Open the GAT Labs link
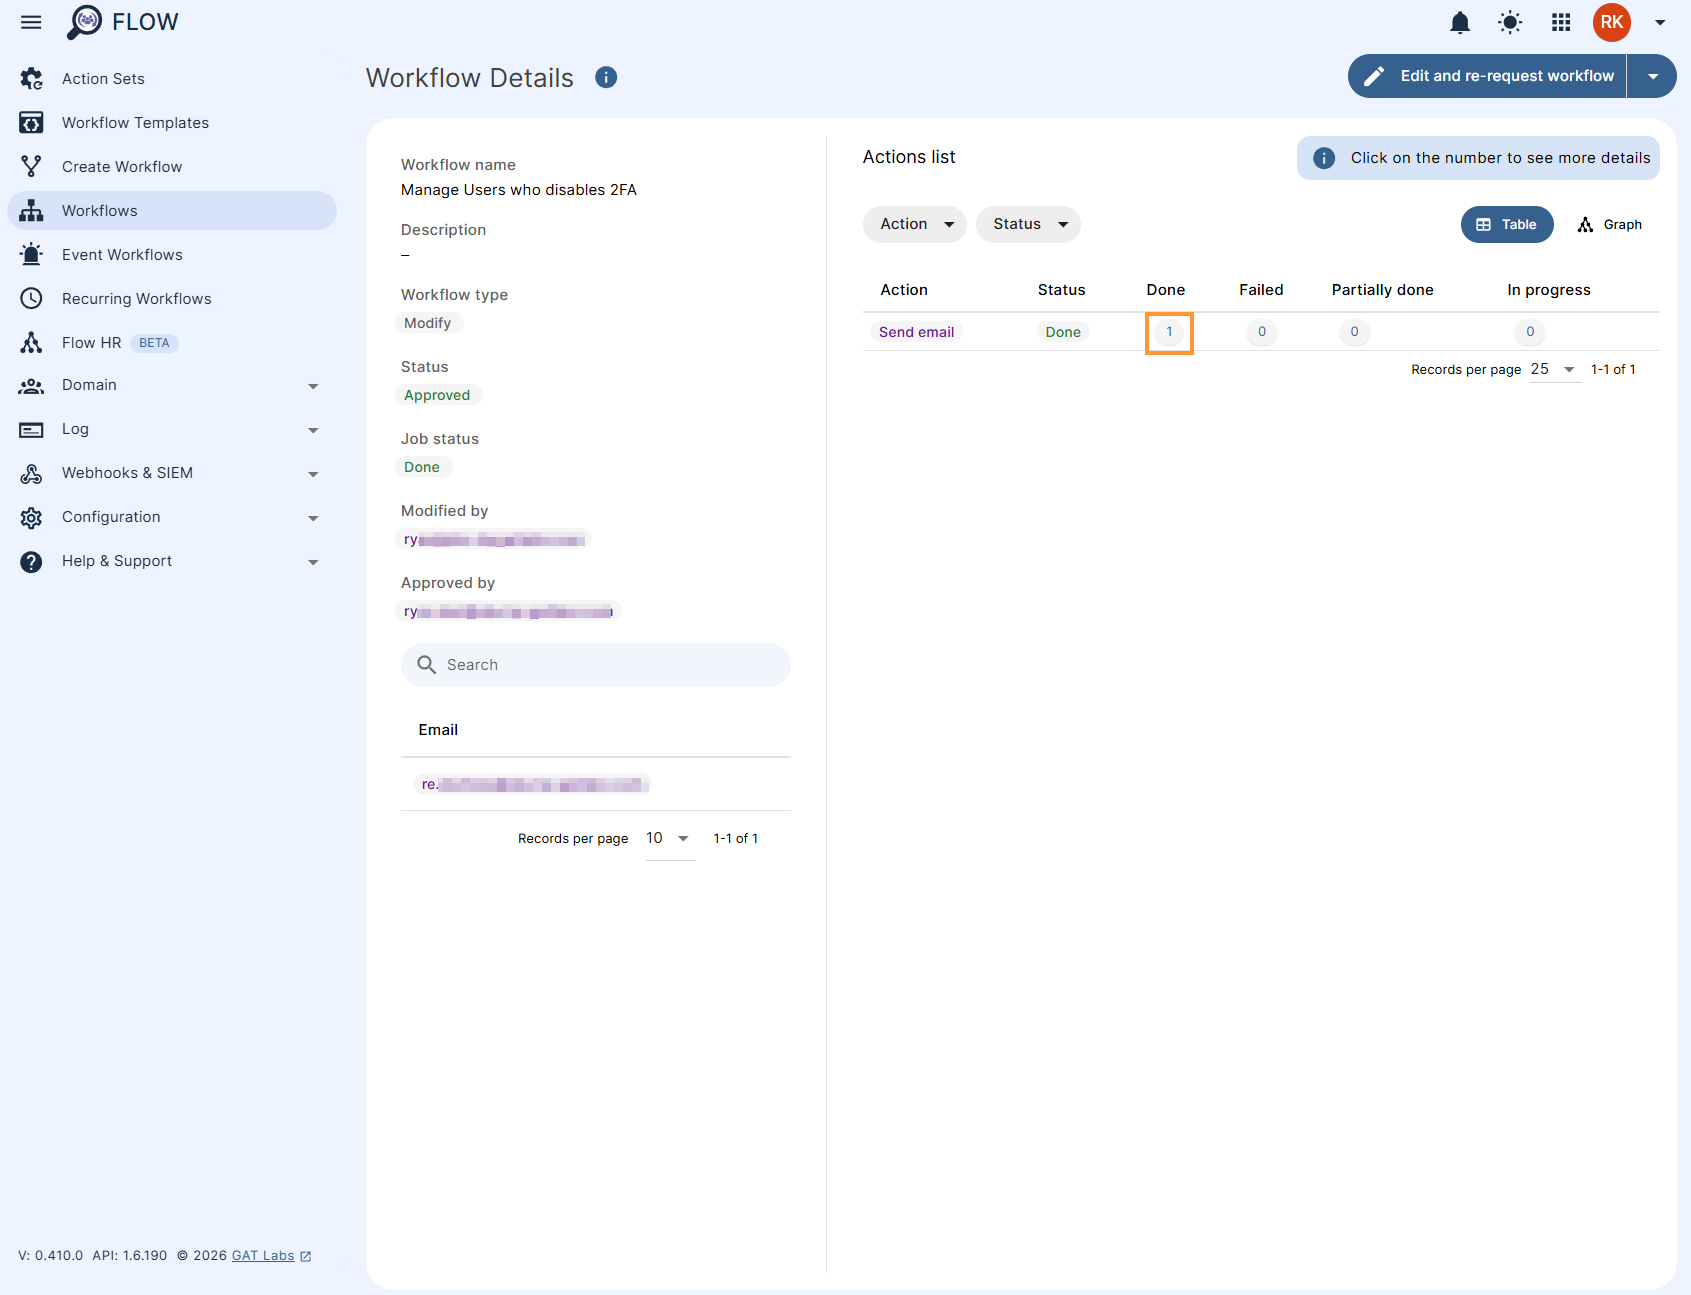This screenshot has width=1691, height=1295. 262,1255
